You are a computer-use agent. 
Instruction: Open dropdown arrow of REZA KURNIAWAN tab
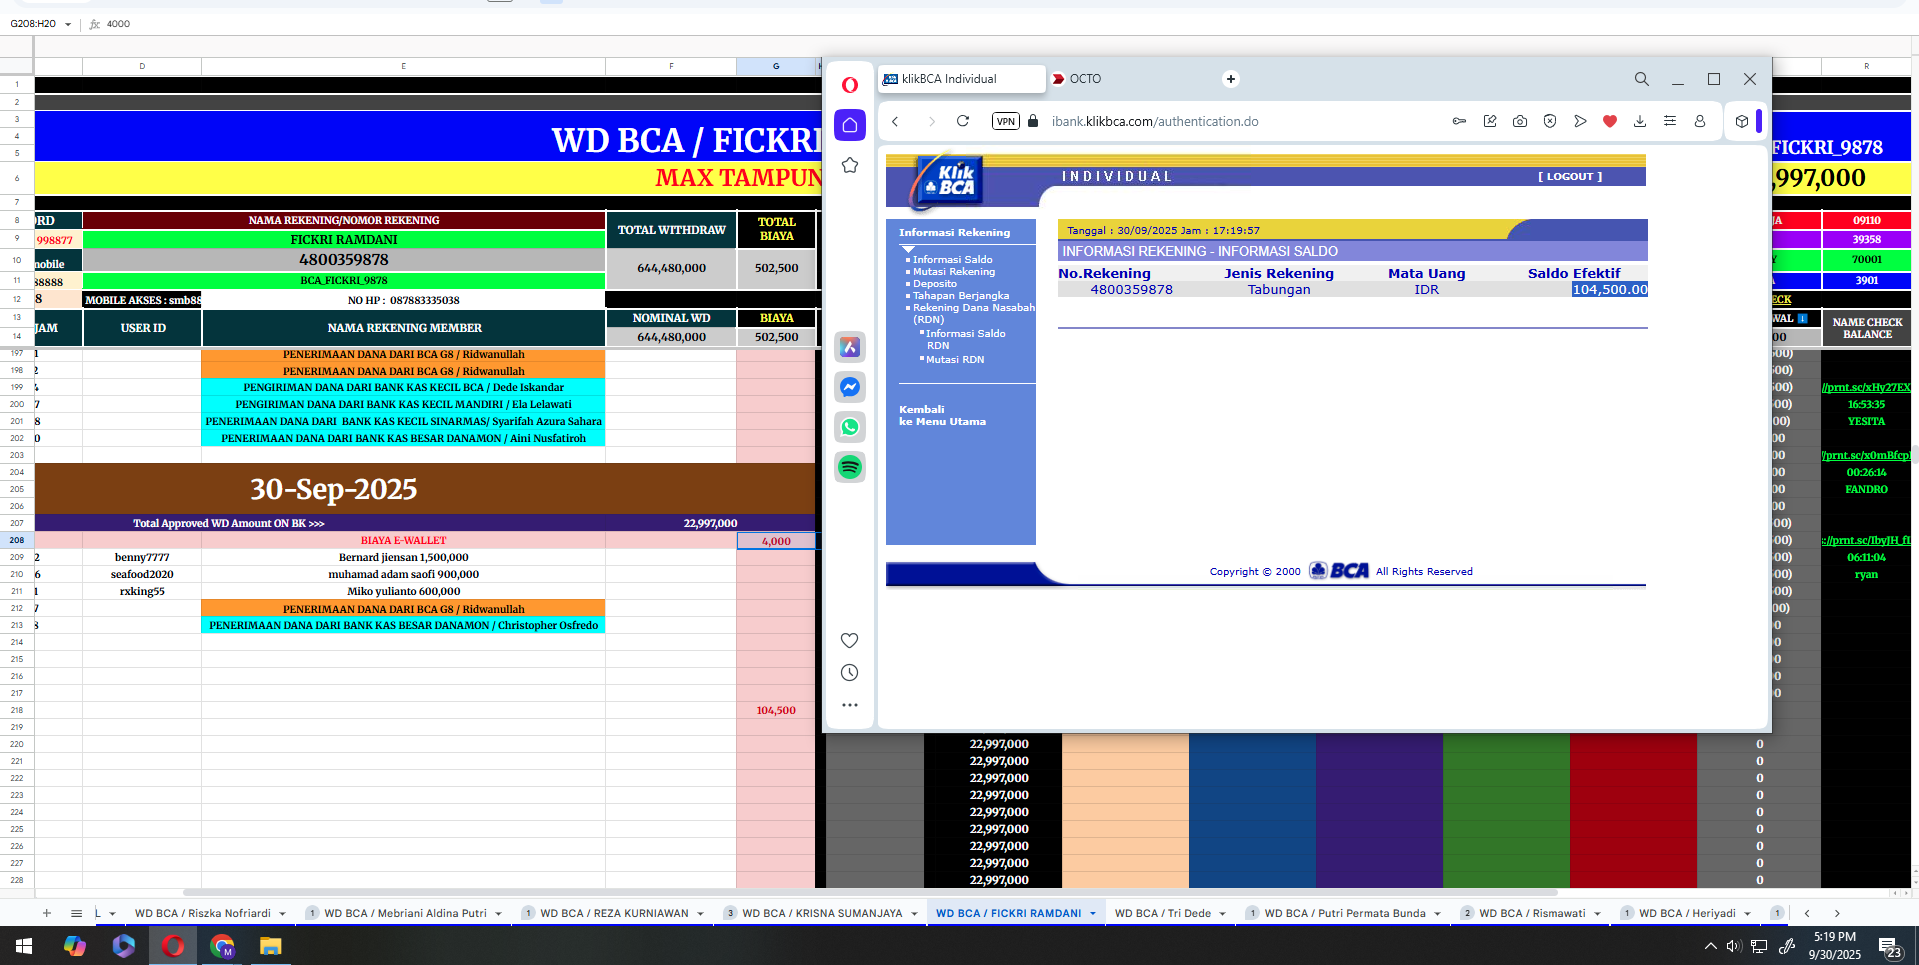coord(700,913)
